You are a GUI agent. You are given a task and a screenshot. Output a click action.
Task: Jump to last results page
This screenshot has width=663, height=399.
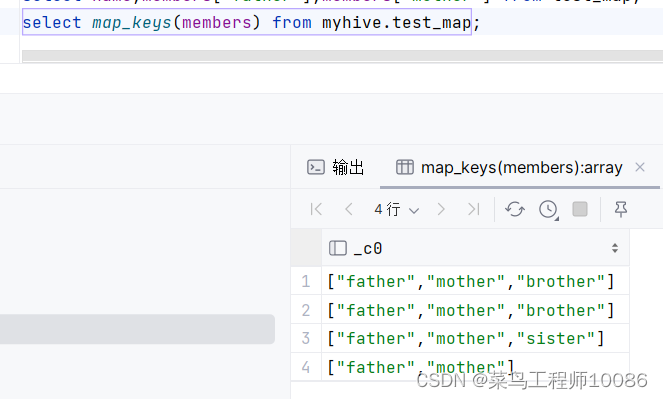pos(474,209)
